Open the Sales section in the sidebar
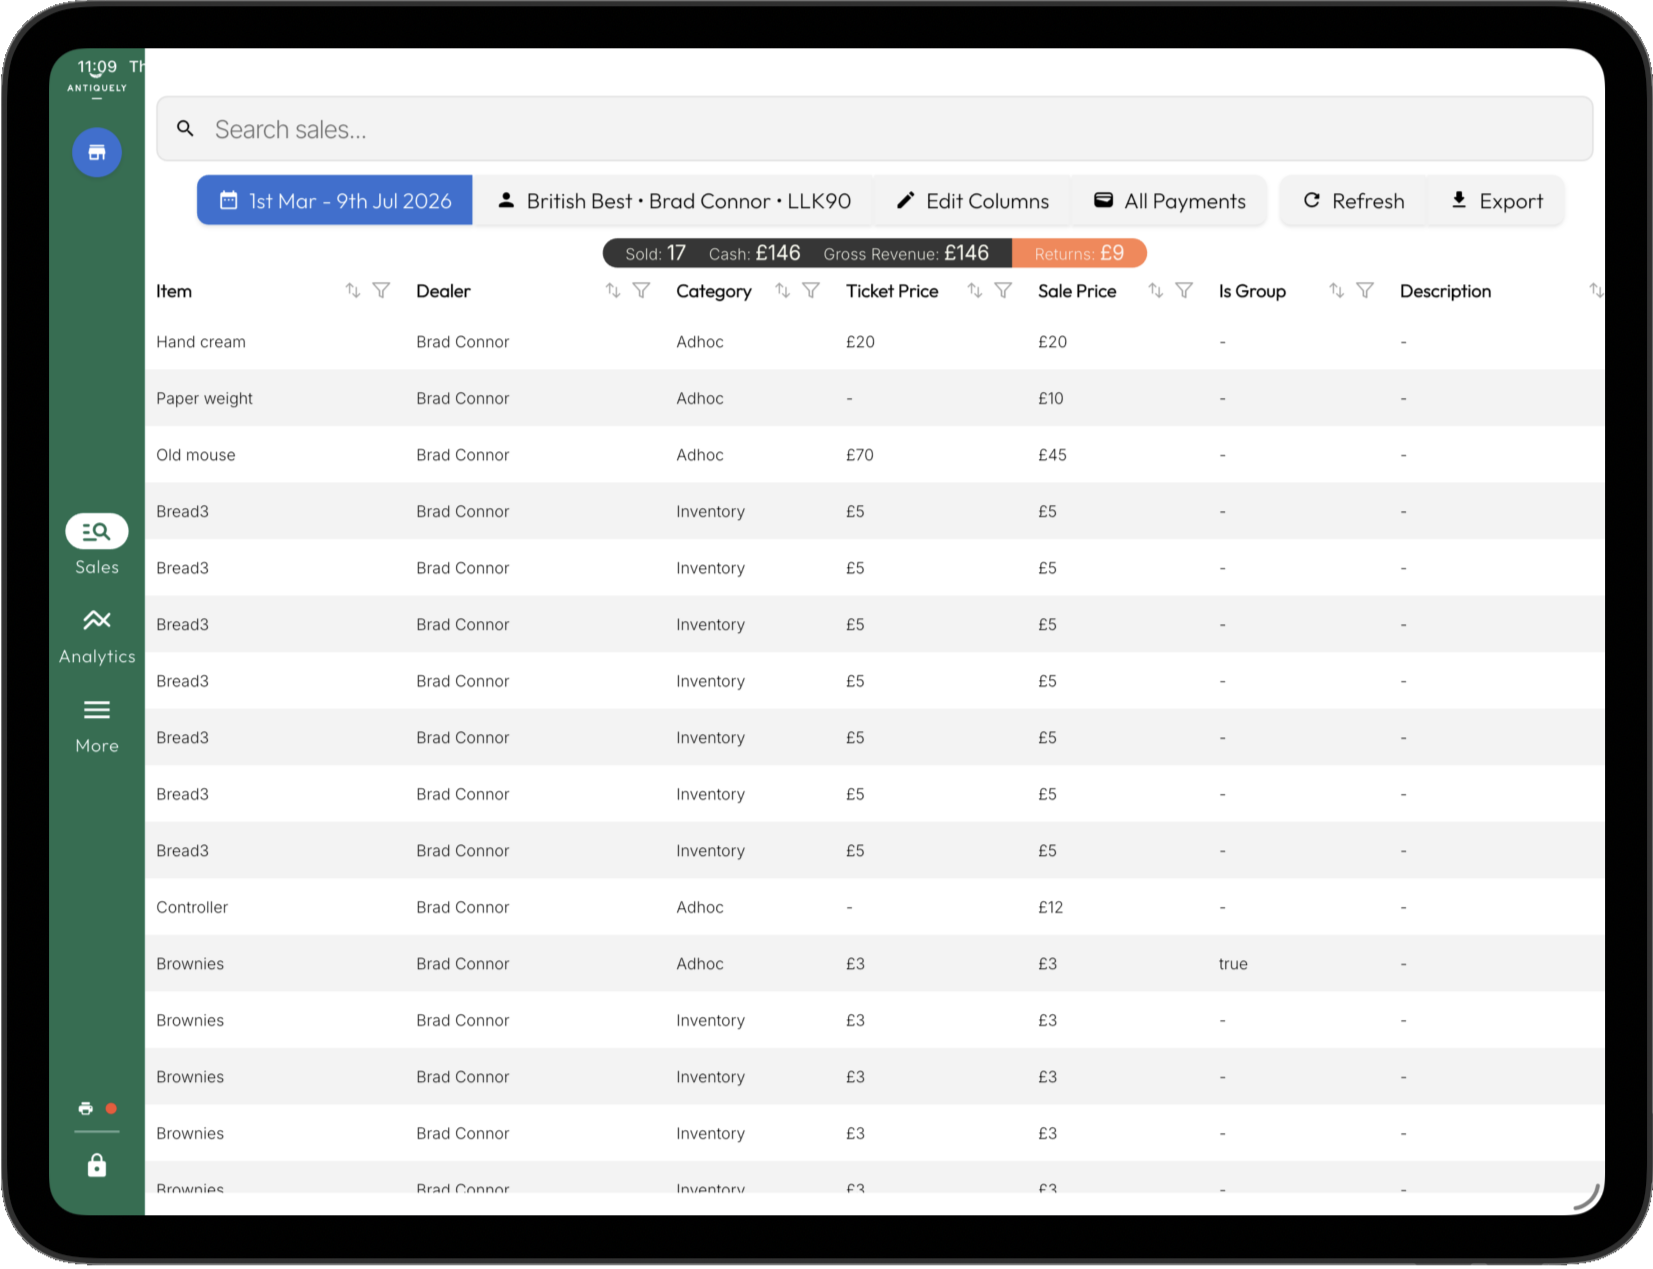1653x1269 pixels. coord(97,545)
